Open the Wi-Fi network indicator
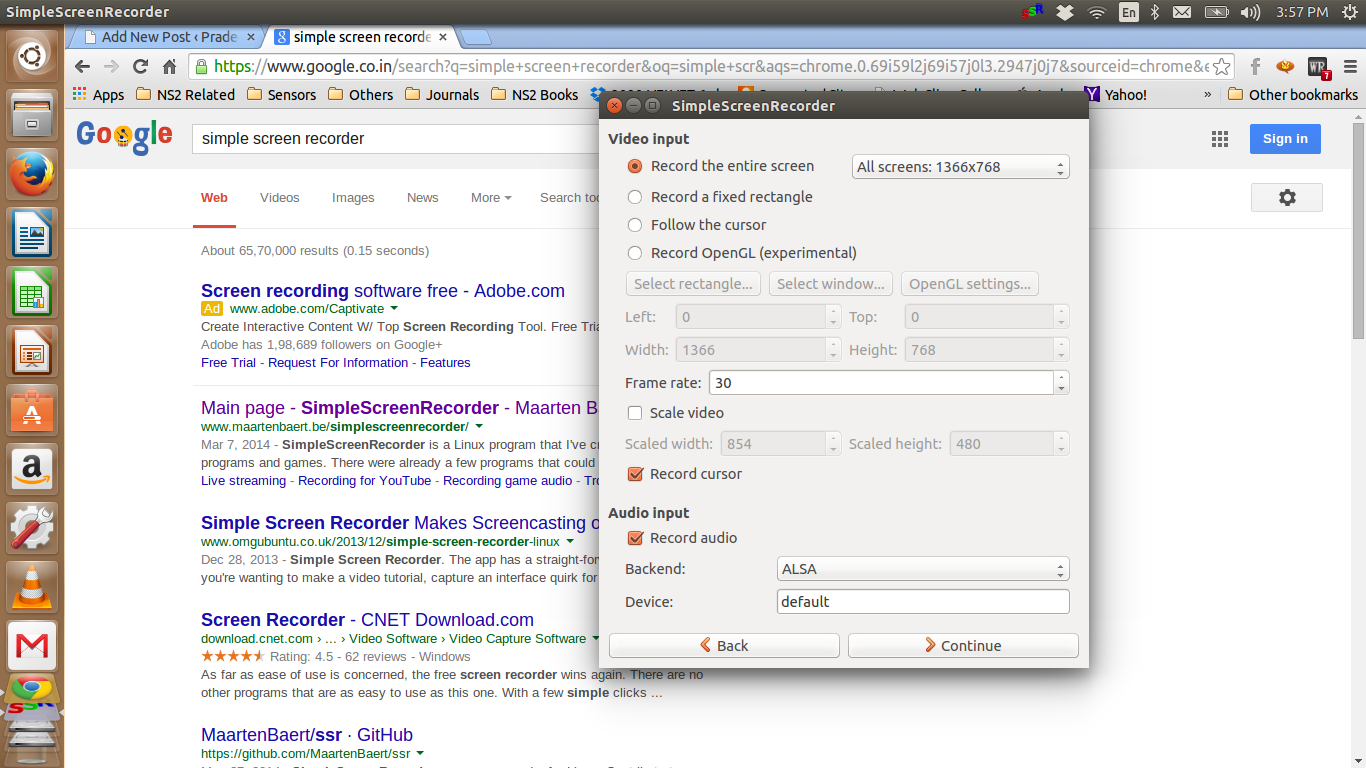This screenshot has height=768, width=1366. 1097,12
